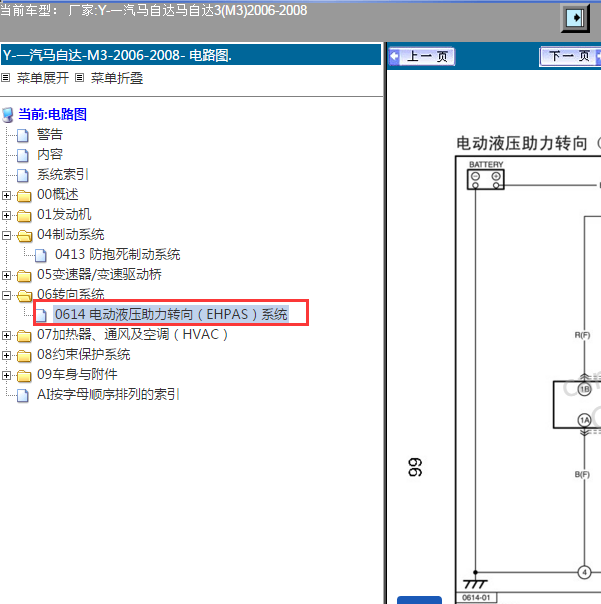Select the 01发动机 label
The width and height of the screenshot is (601, 604).
(x=64, y=215)
